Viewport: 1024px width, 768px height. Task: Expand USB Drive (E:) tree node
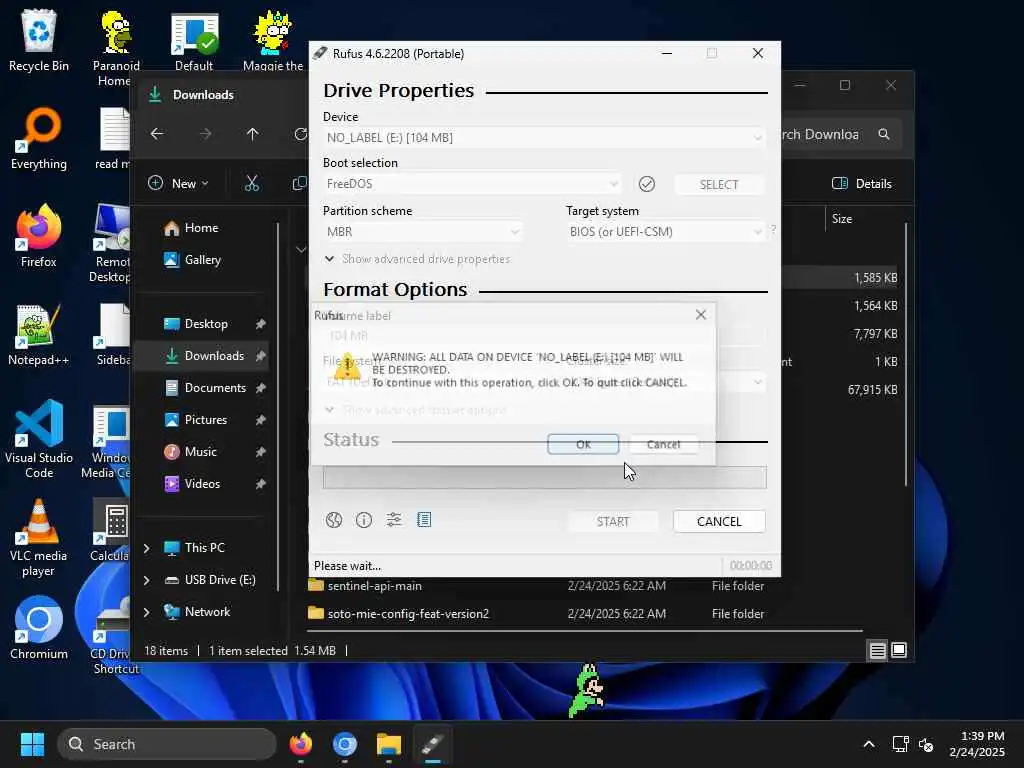pos(147,580)
